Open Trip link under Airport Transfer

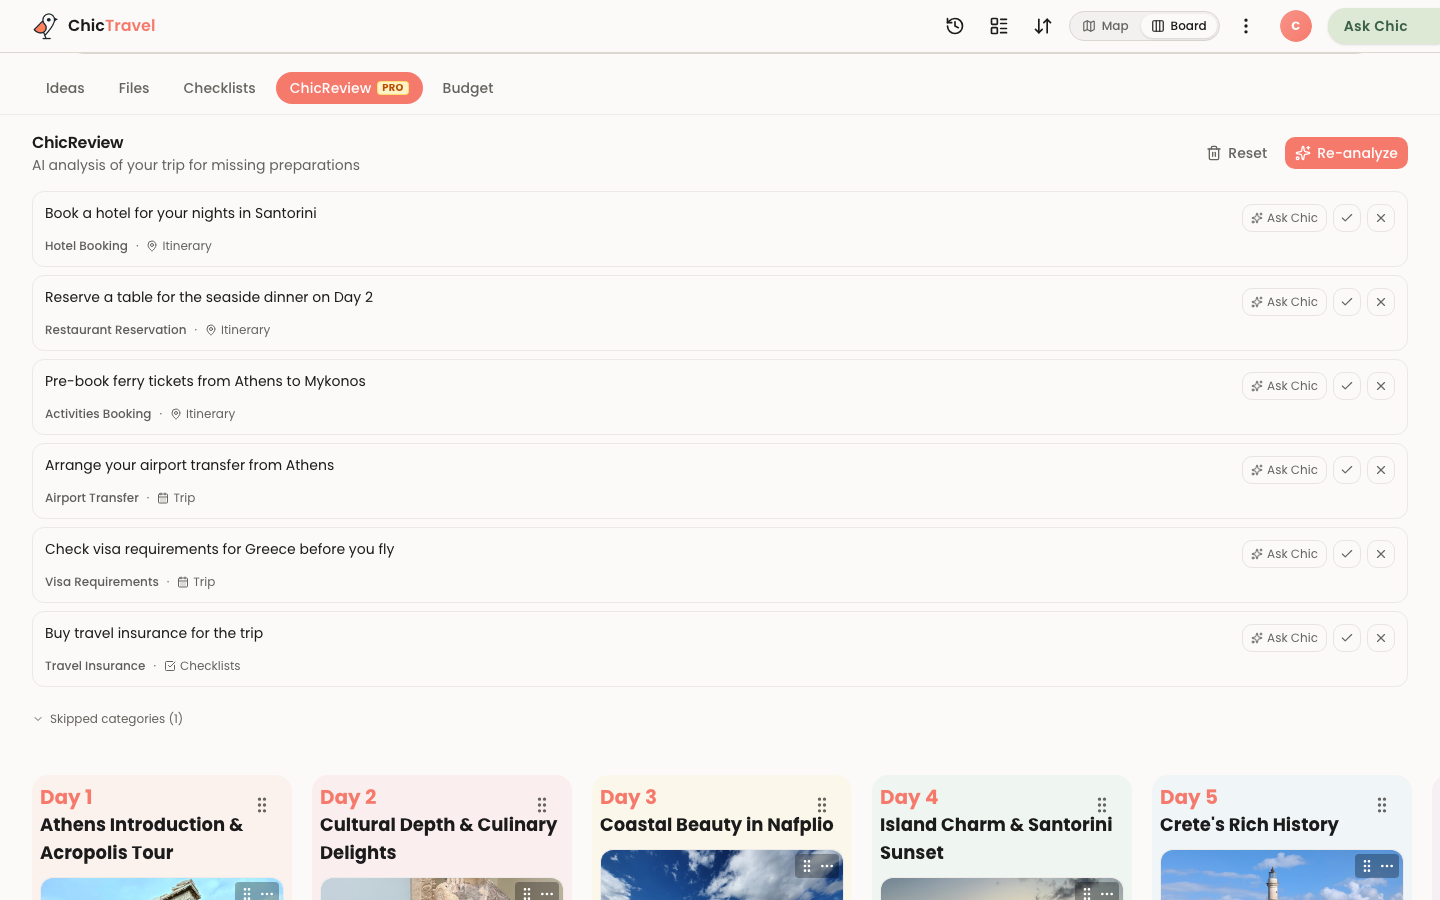click(x=176, y=498)
